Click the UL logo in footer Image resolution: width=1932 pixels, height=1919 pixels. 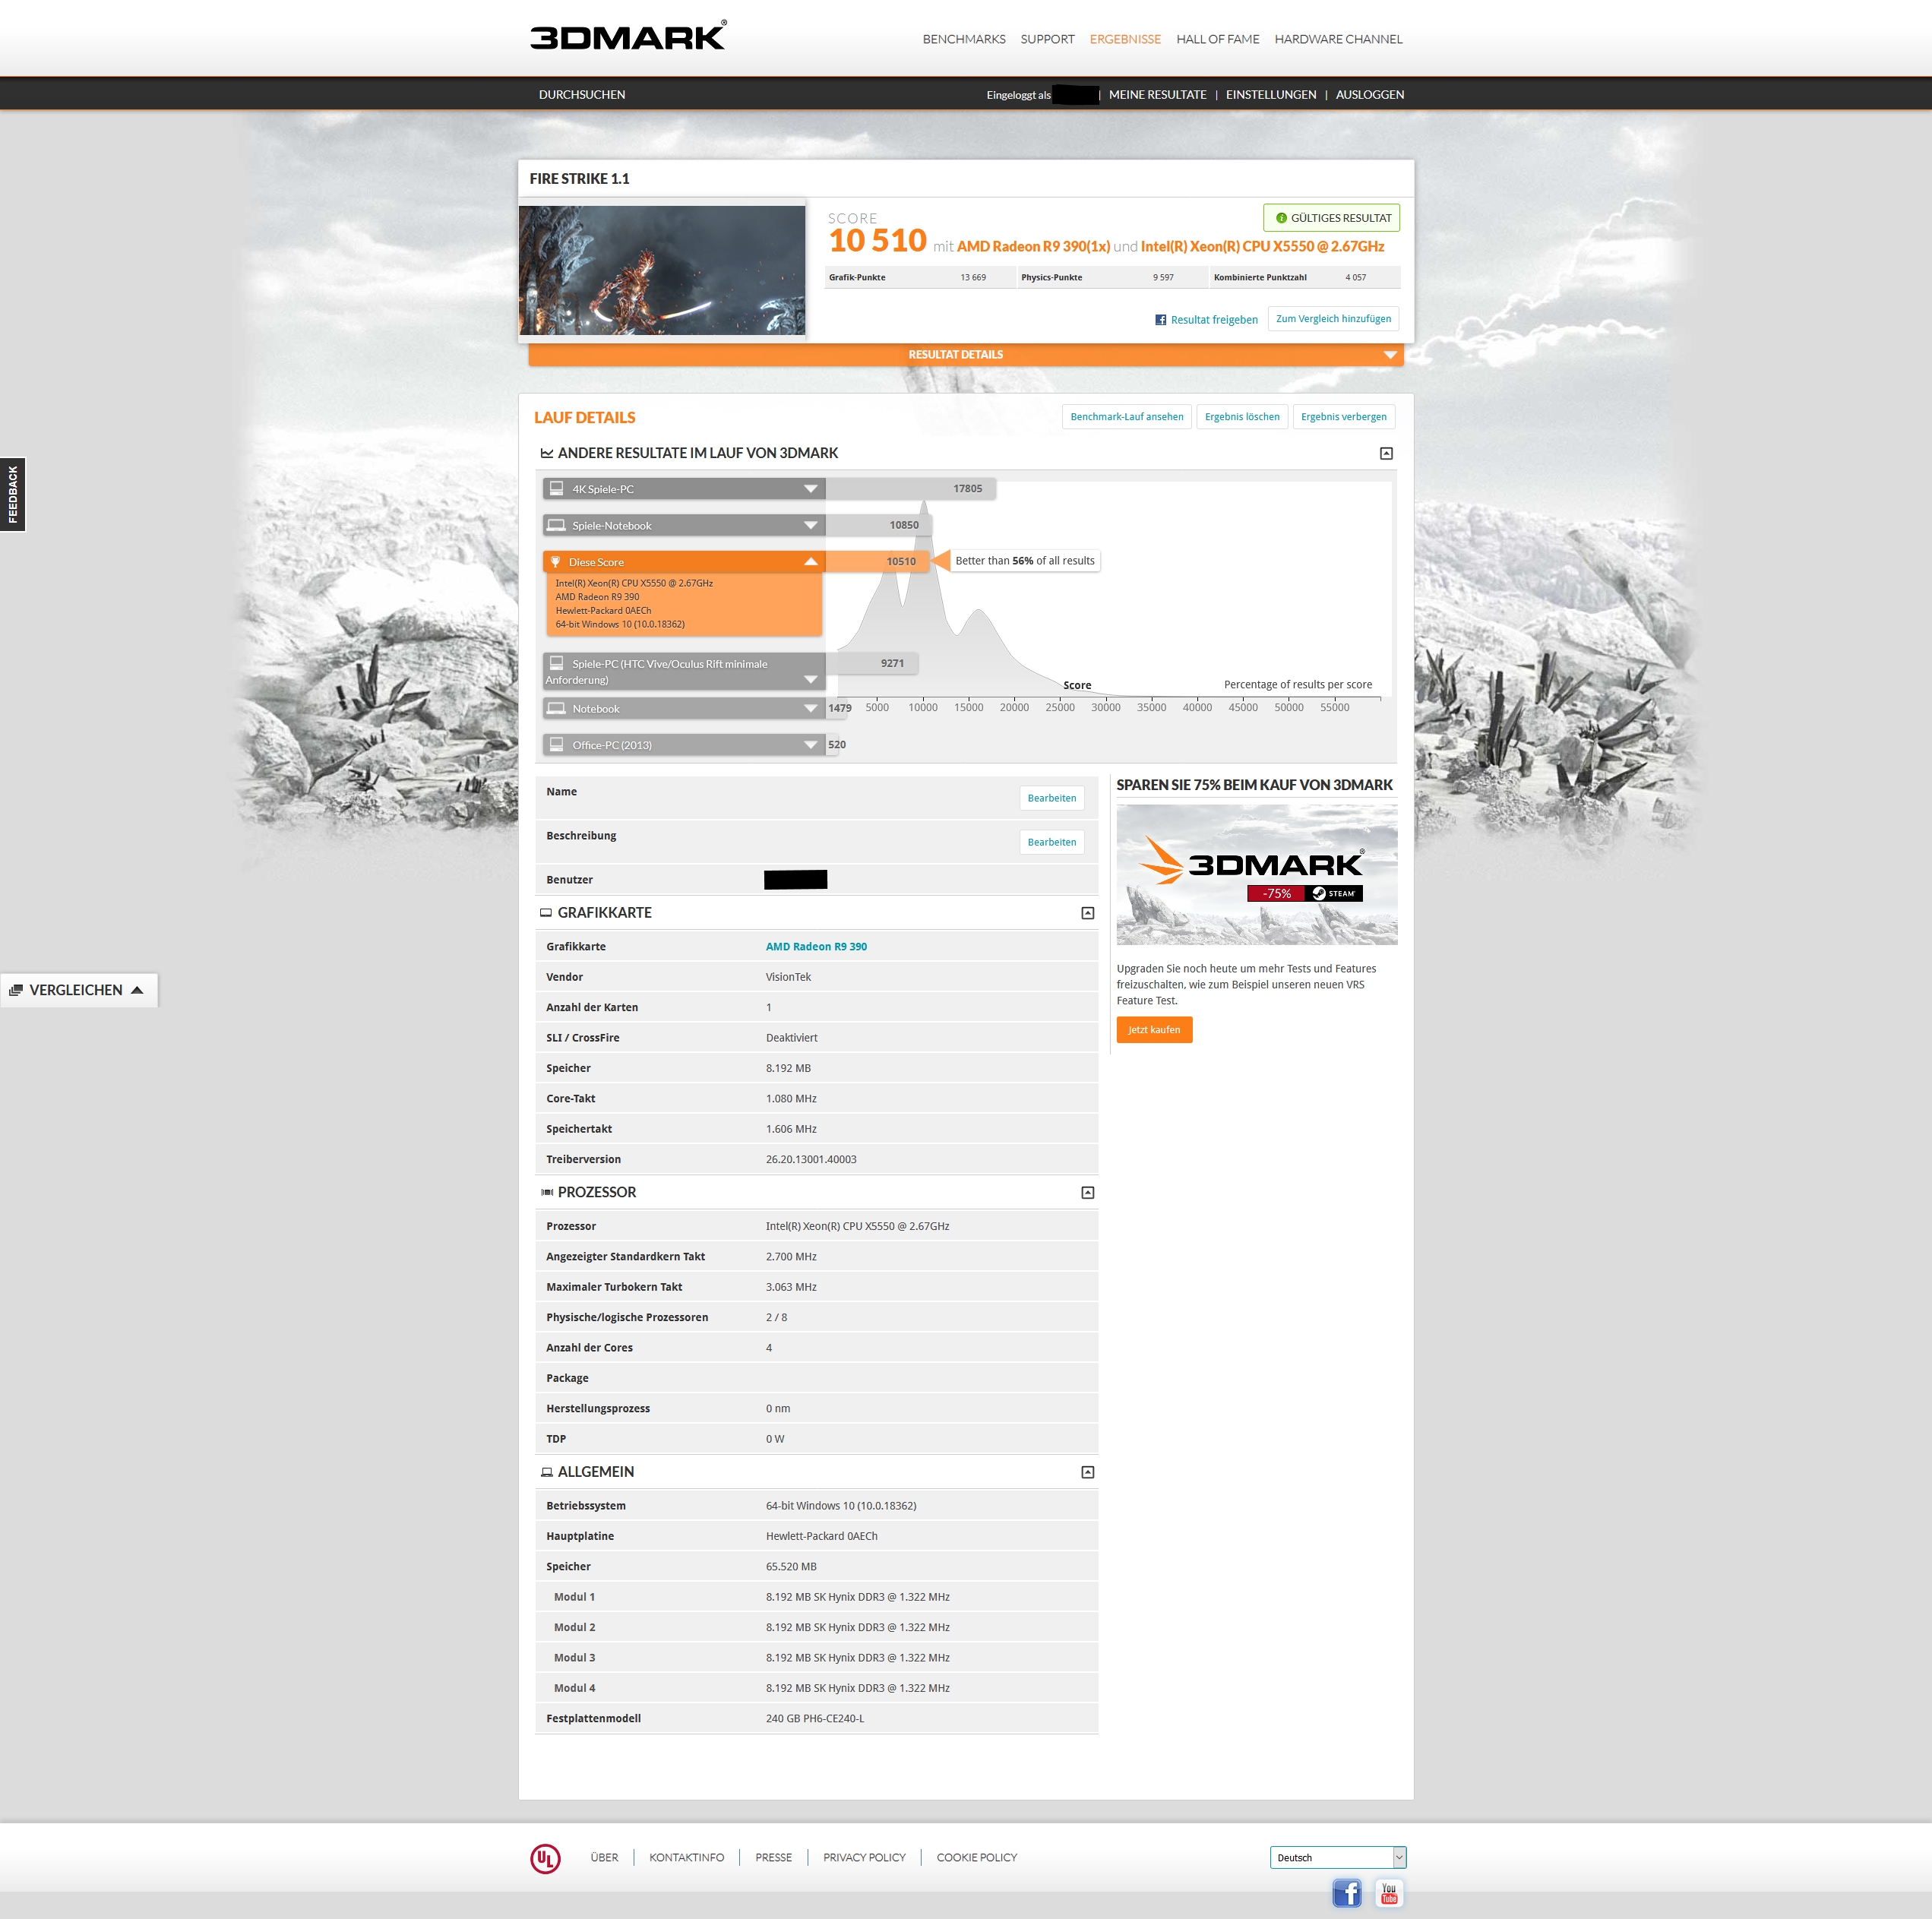pos(545,1858)
